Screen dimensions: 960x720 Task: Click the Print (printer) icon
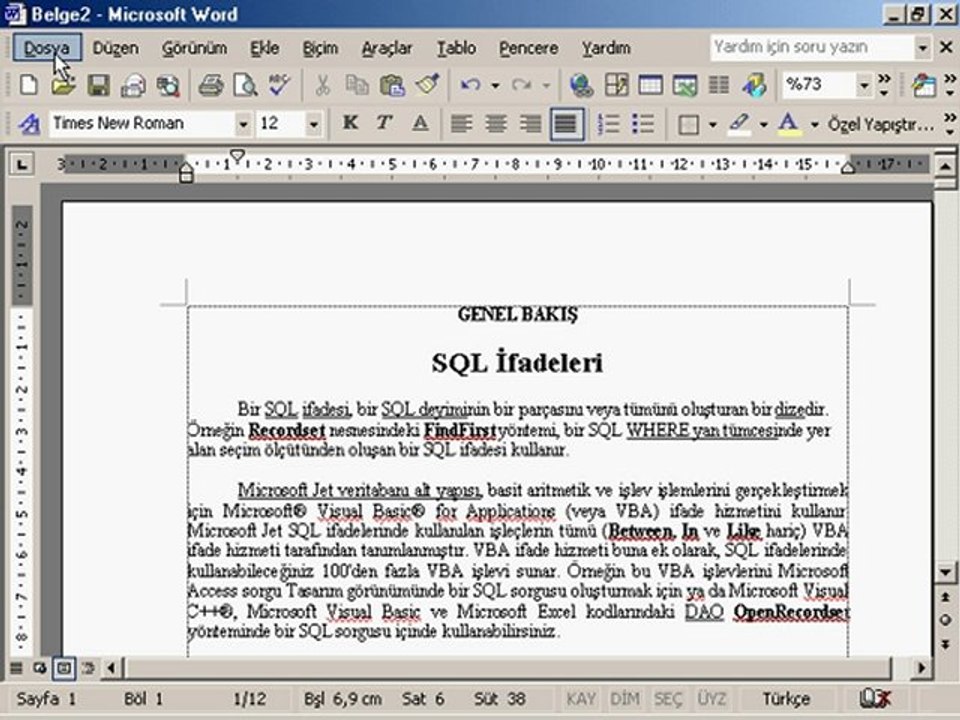pyautogui.click(x=211, y=85)
